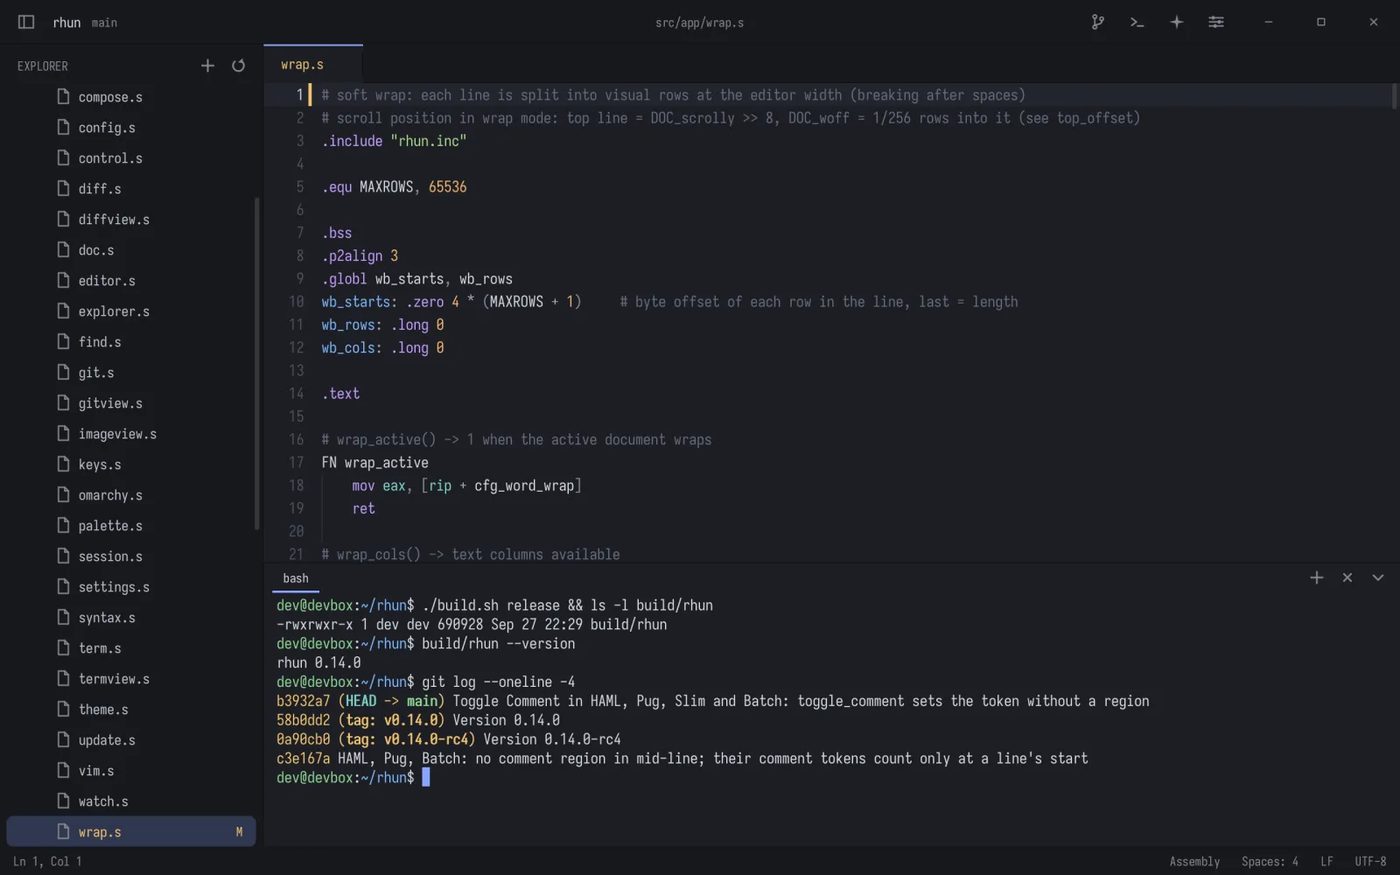Viewport: 1400px width, 875px height.
Task: Add a new file in Explorer with plus icon
Action: 207,66
